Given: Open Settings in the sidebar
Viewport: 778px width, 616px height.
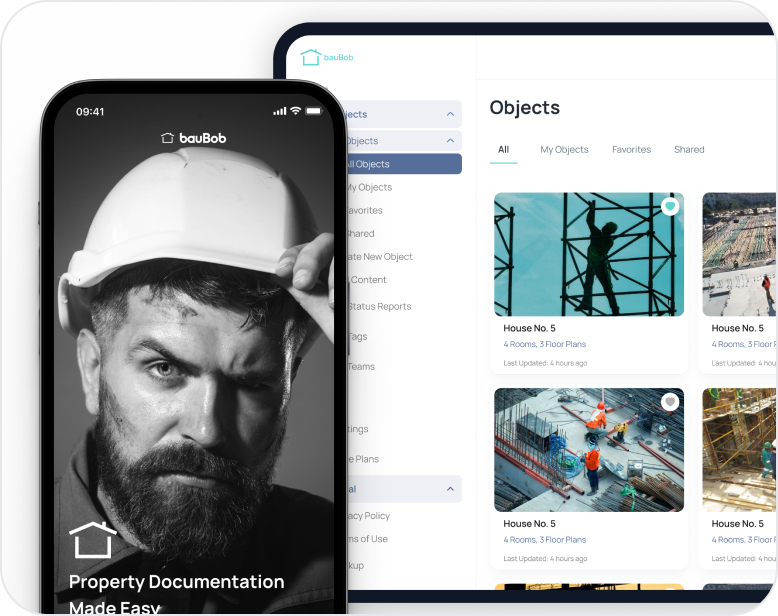Looking at the screenshot, I should pos(358,429).
